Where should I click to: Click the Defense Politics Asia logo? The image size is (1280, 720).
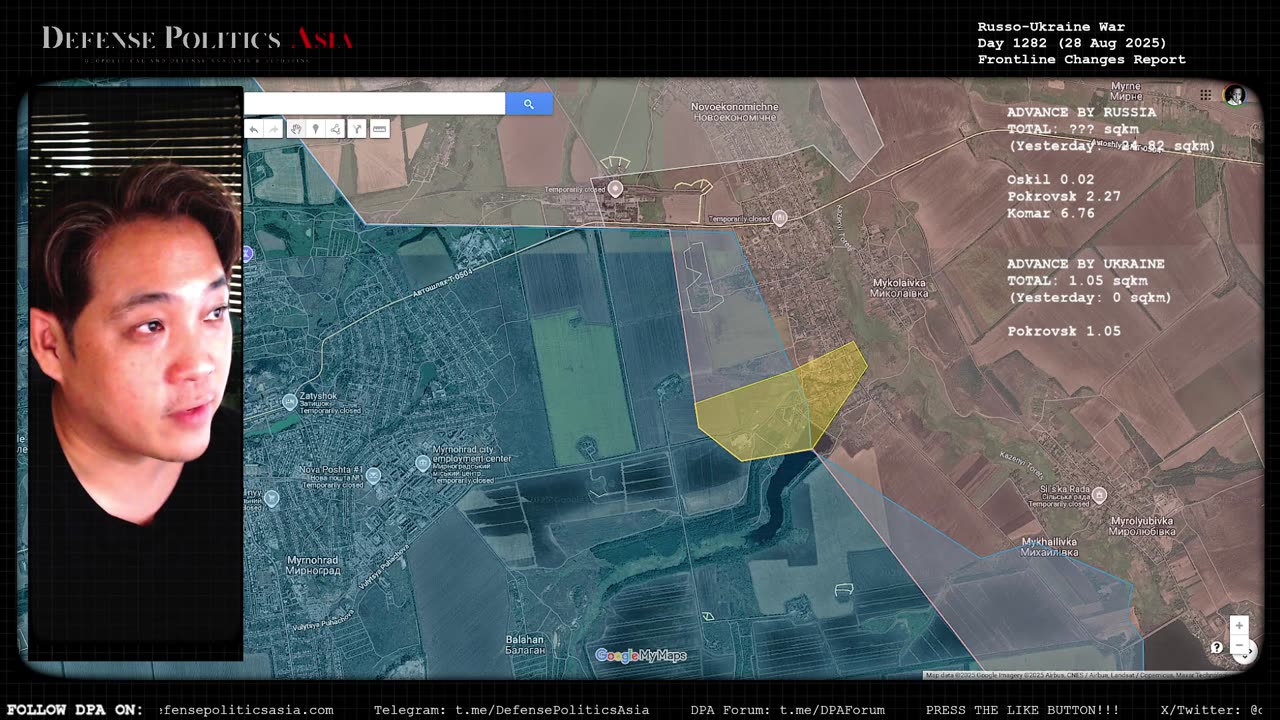197,40
